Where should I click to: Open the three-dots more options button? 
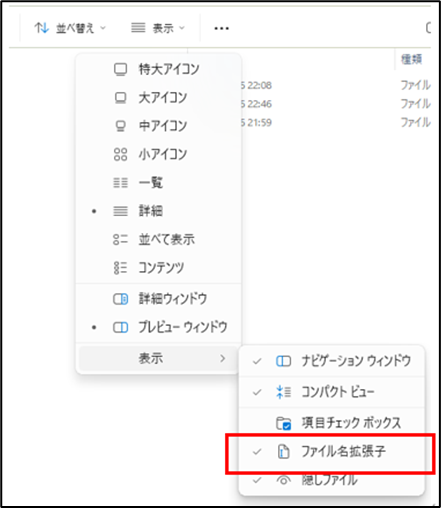[x=221, y=28]
